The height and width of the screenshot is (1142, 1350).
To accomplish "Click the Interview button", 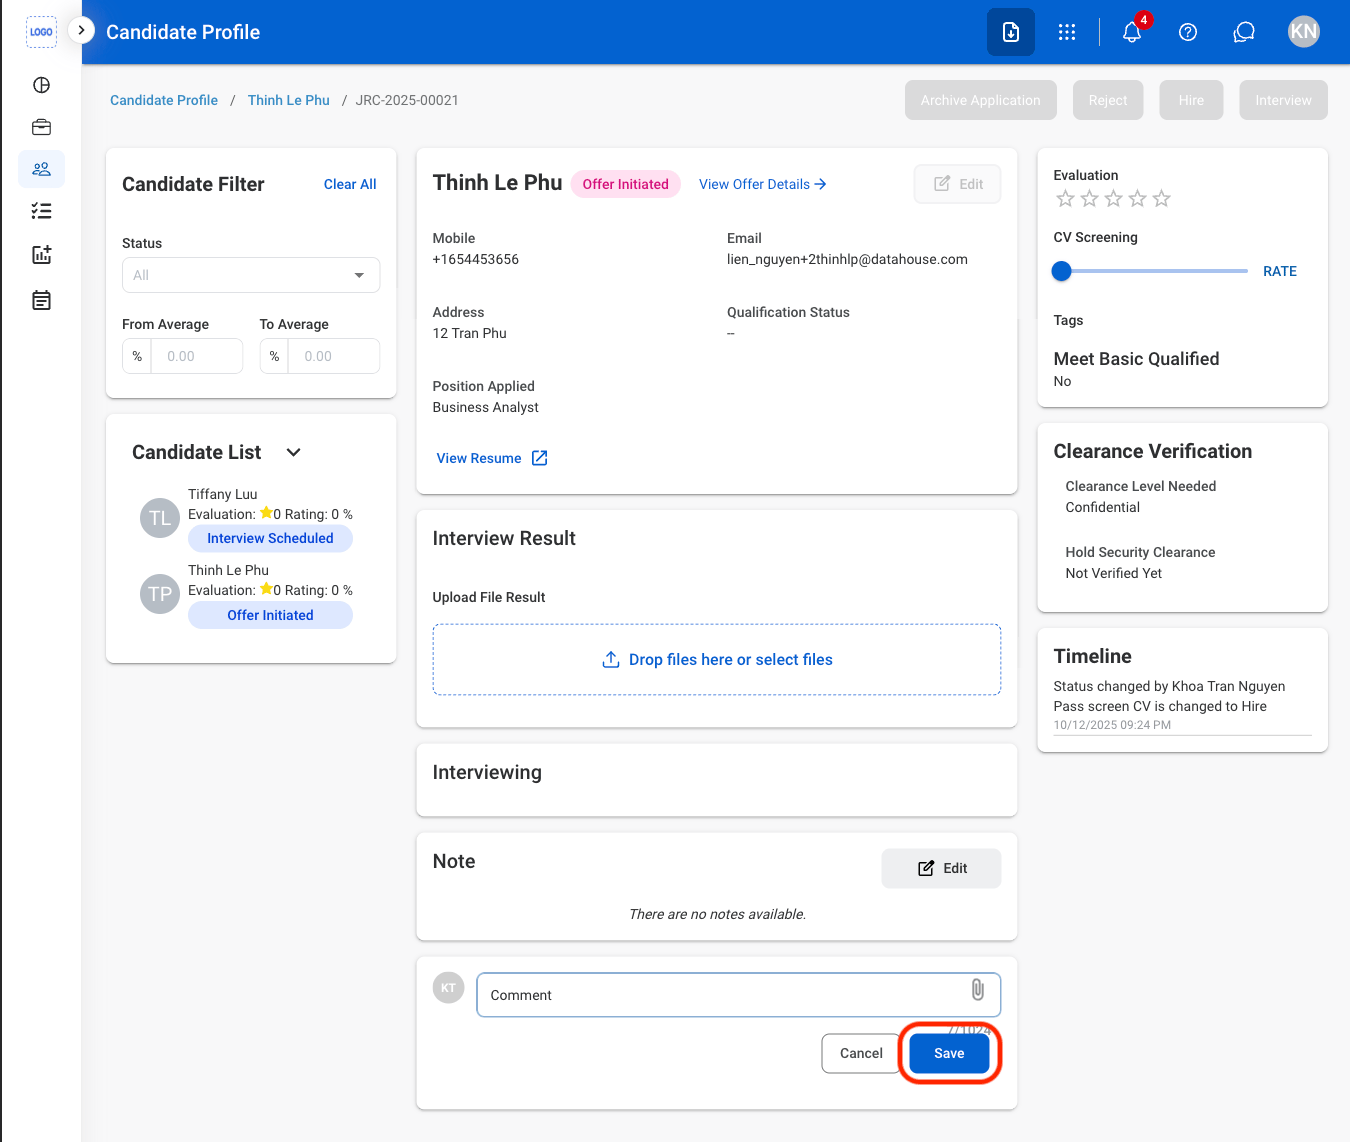I will 1283,100.
